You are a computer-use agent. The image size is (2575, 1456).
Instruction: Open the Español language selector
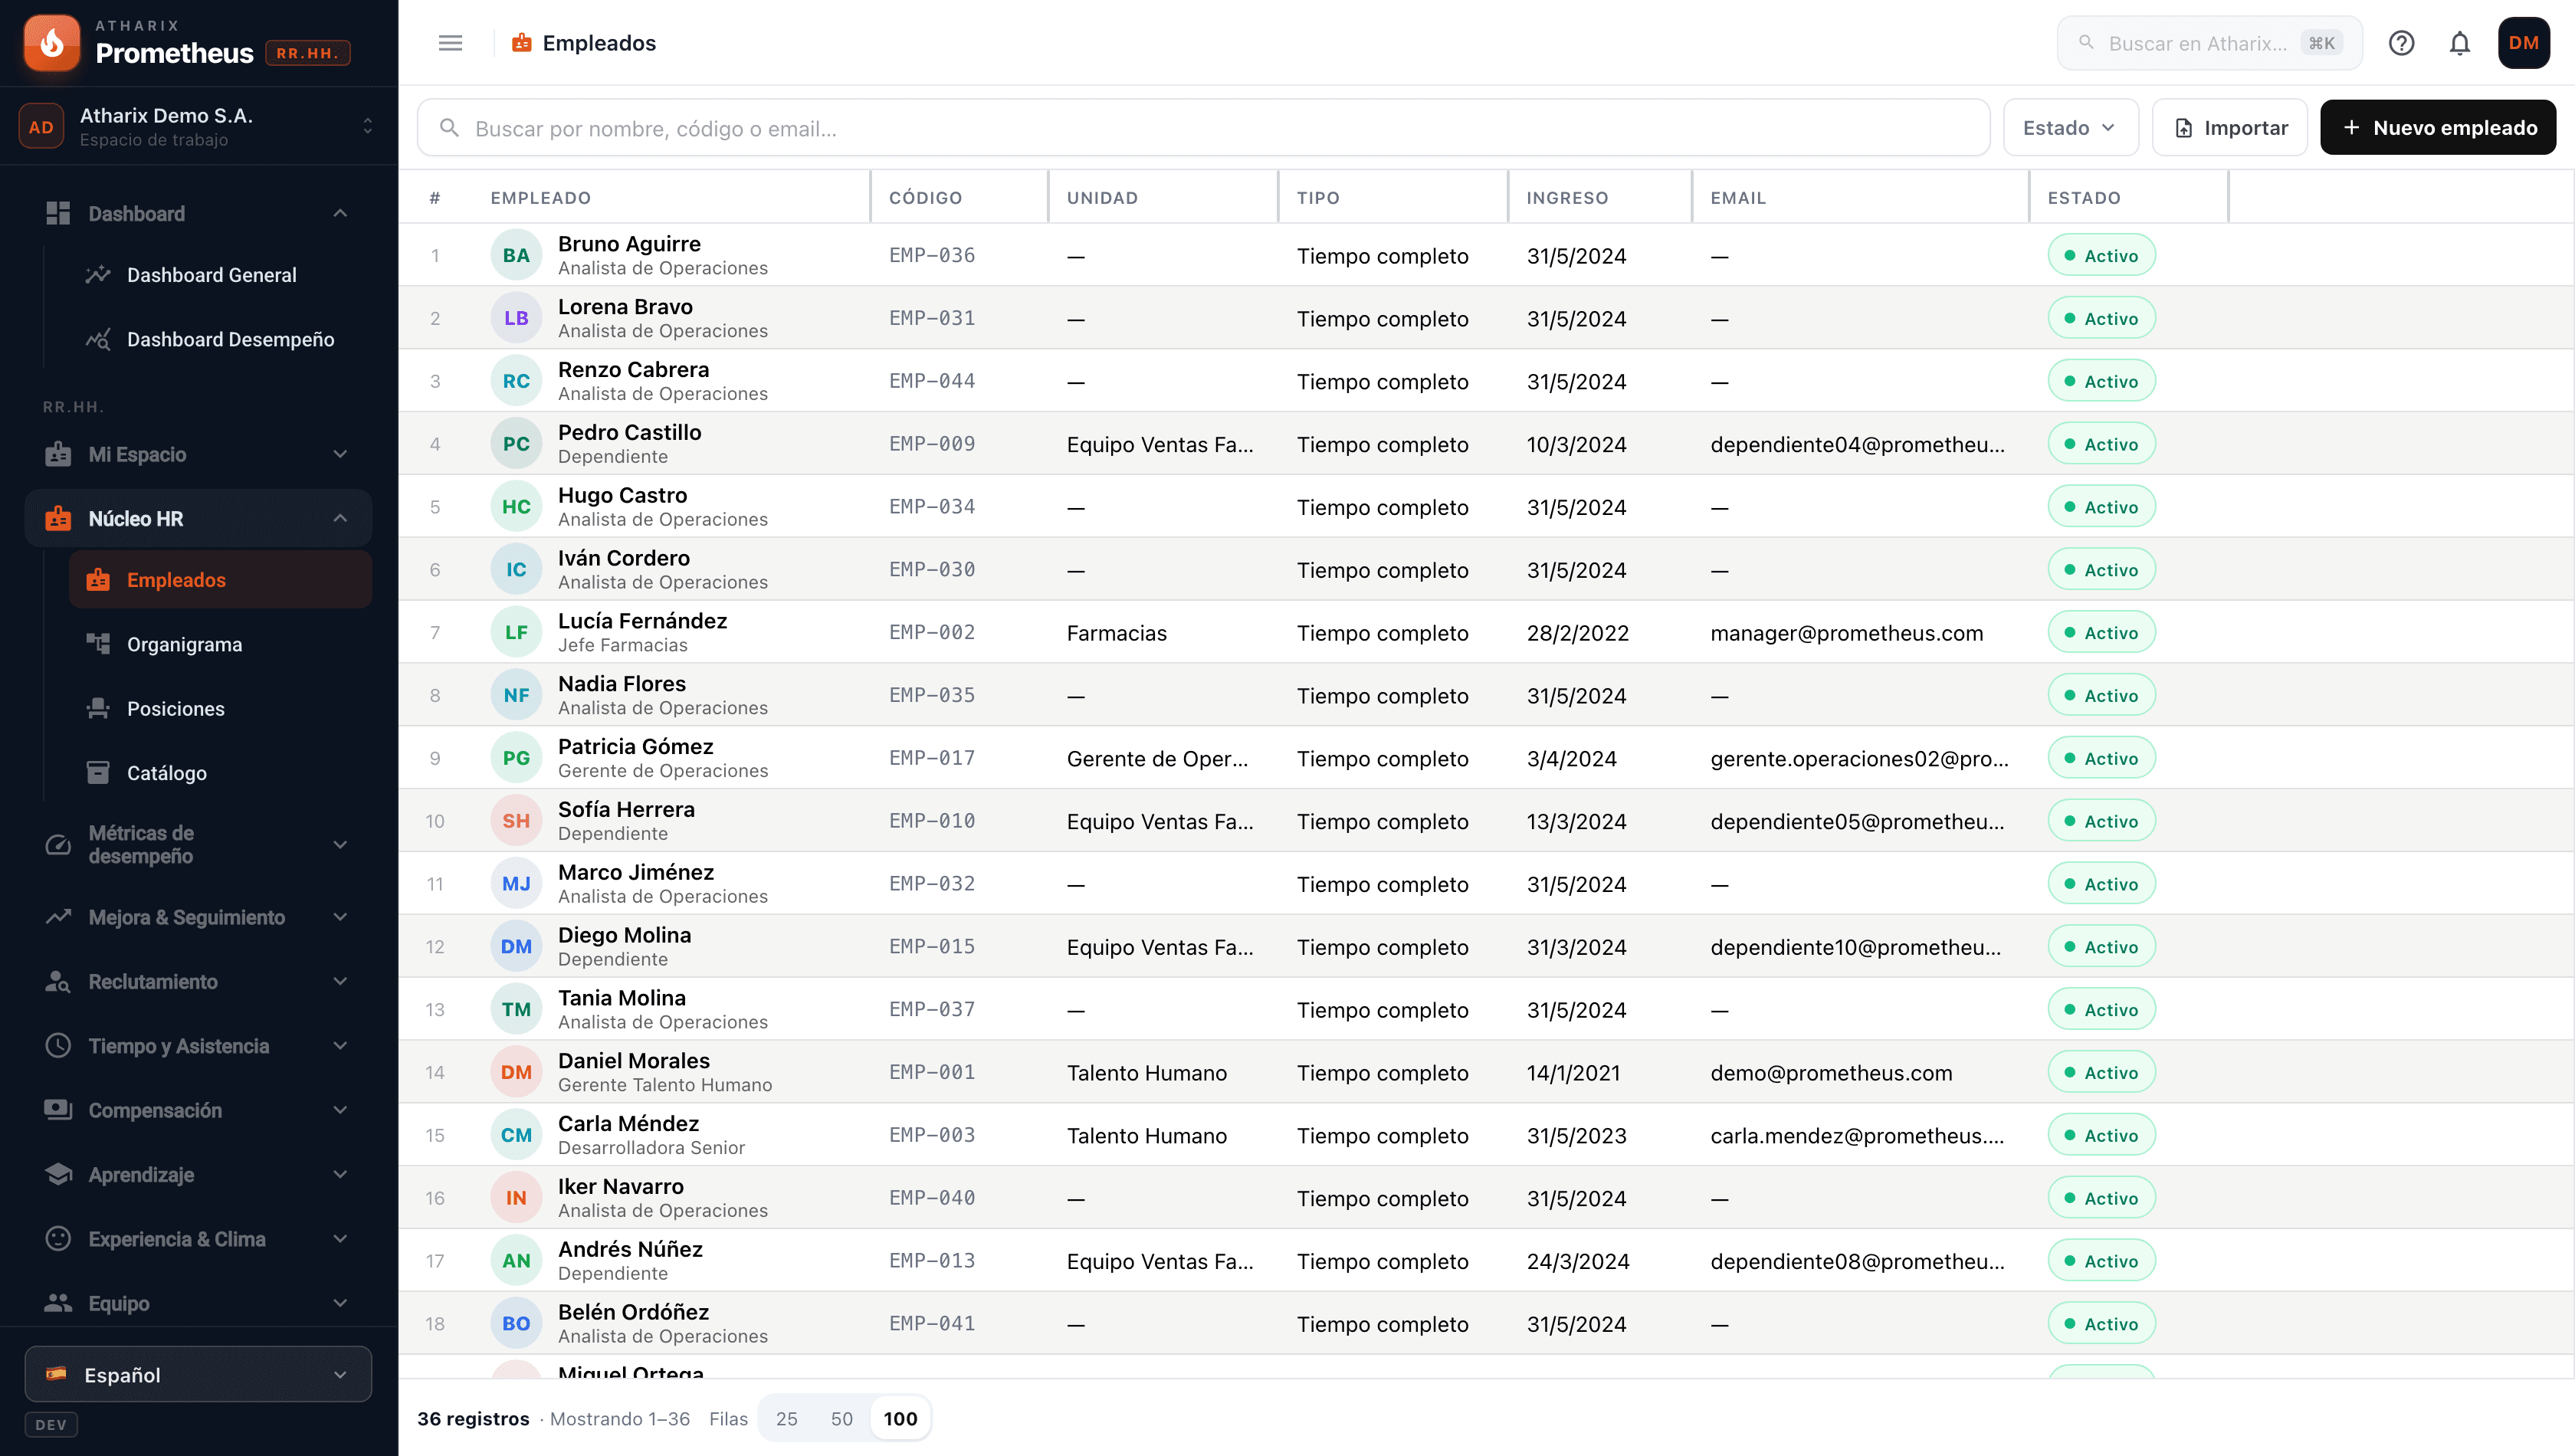coord(198,1374)
